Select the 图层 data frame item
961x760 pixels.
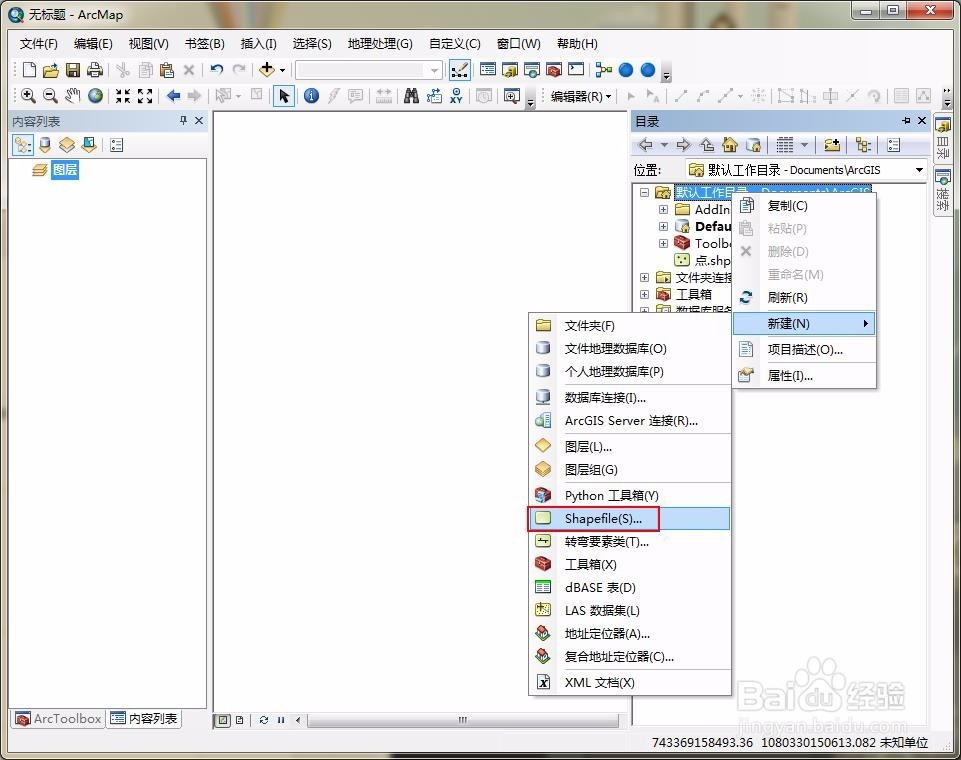click(64, 170)
